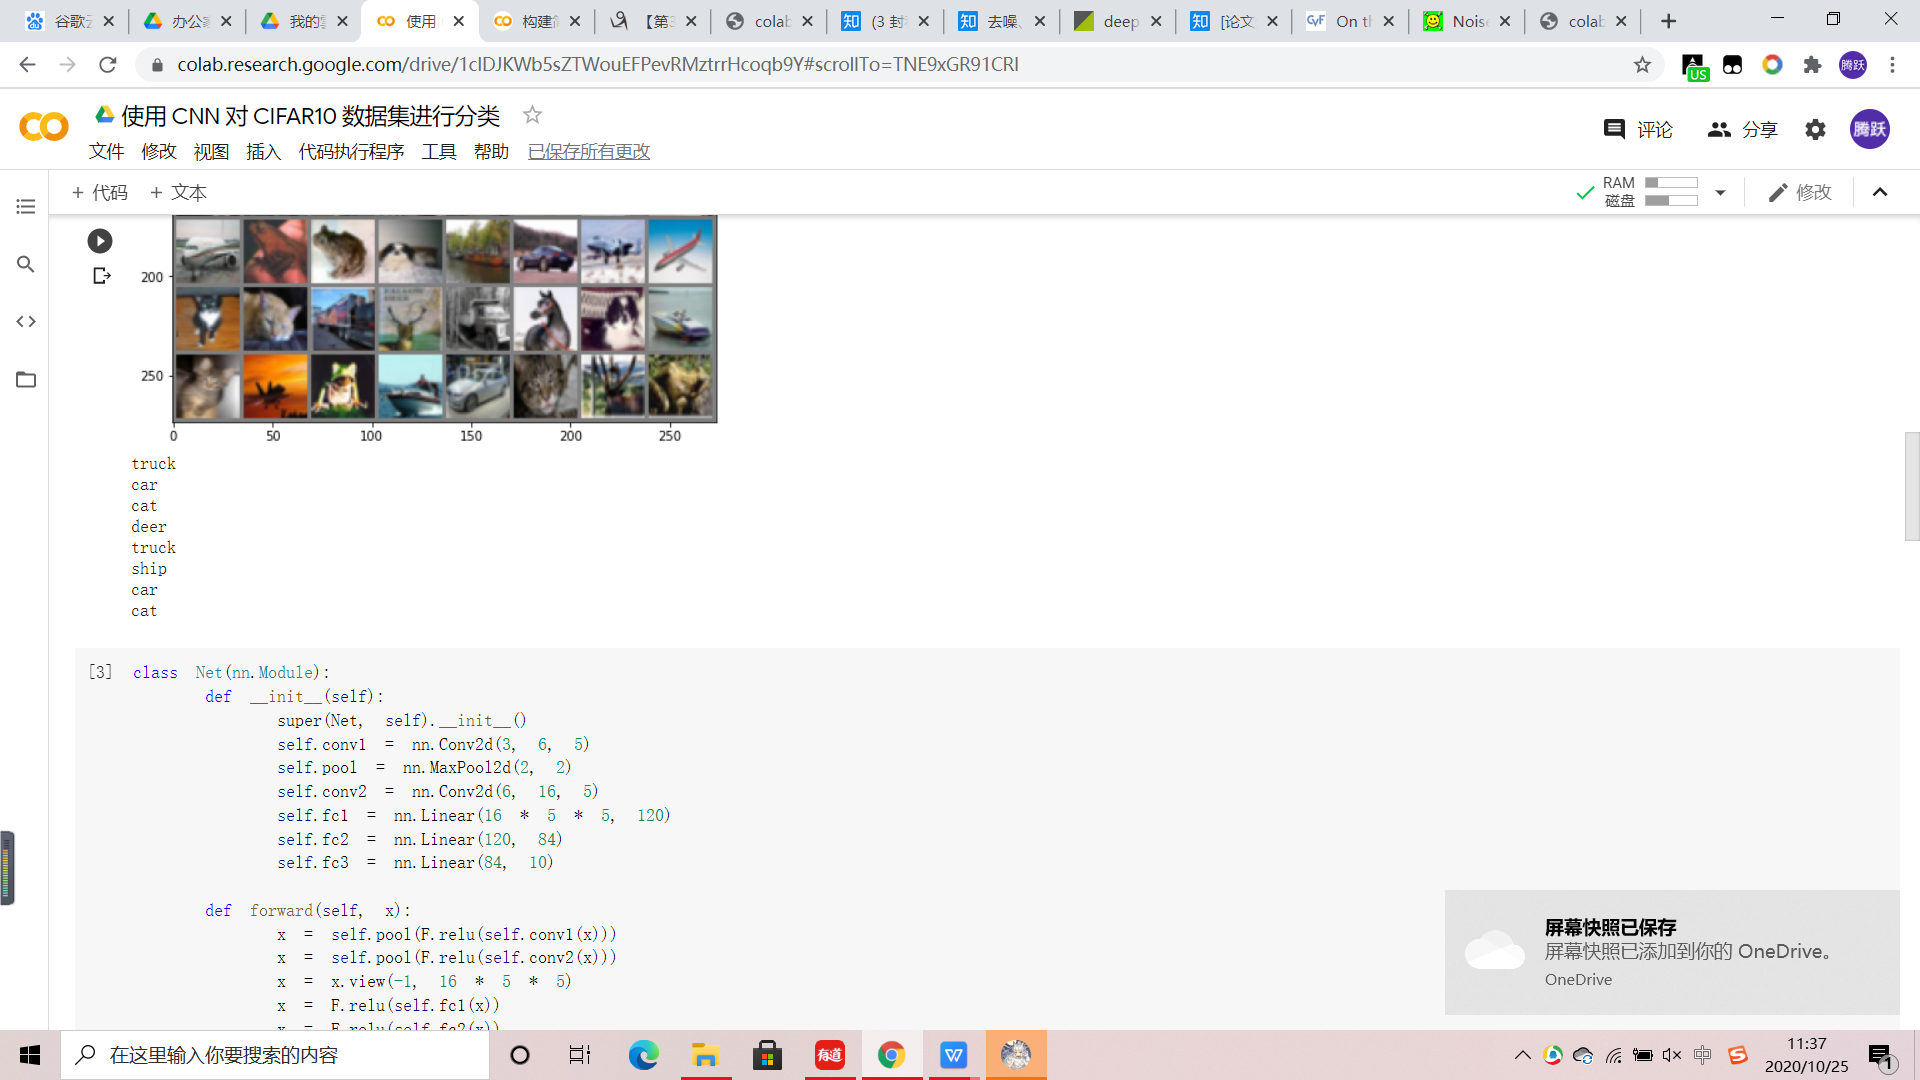Open the 工具 menu

click(438, 151)
